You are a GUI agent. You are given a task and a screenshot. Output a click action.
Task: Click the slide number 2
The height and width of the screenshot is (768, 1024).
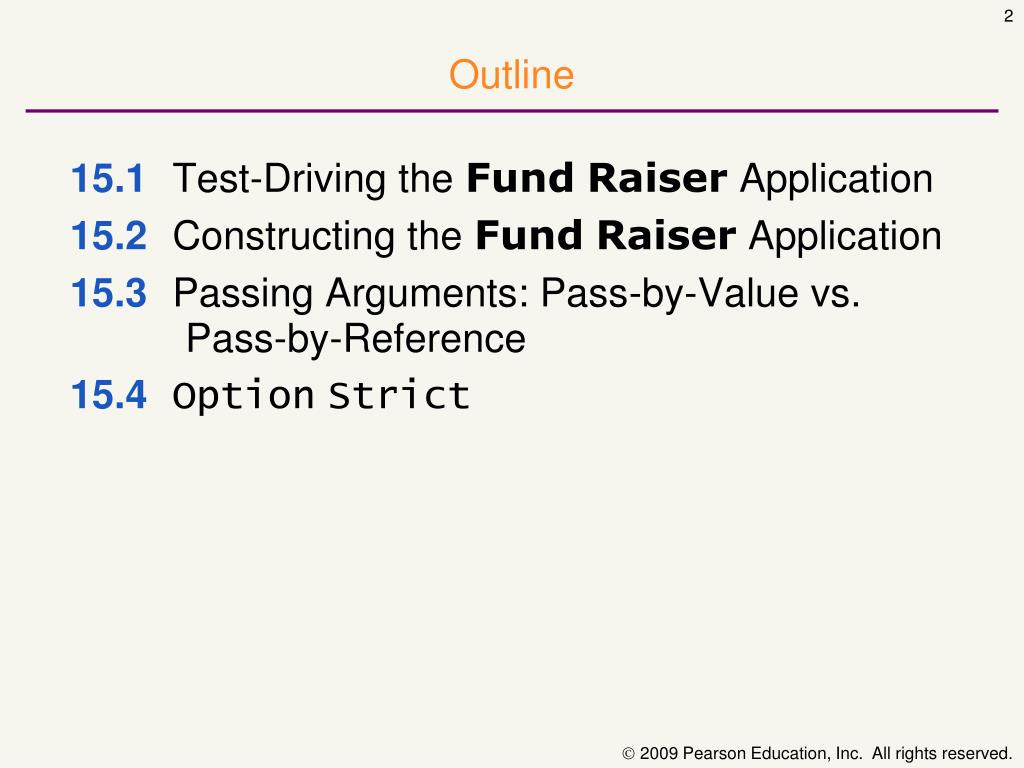click(1008, 16)
